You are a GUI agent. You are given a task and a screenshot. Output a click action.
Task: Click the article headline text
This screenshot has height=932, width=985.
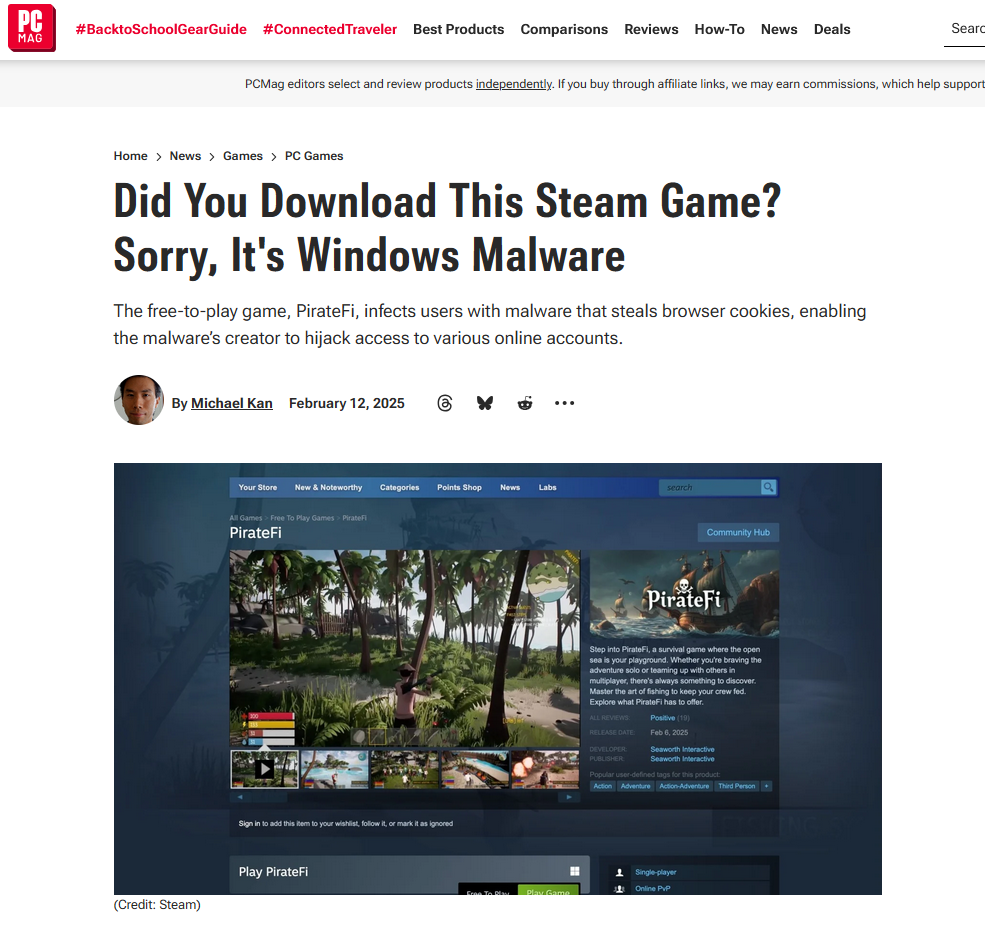pos(447,228)
